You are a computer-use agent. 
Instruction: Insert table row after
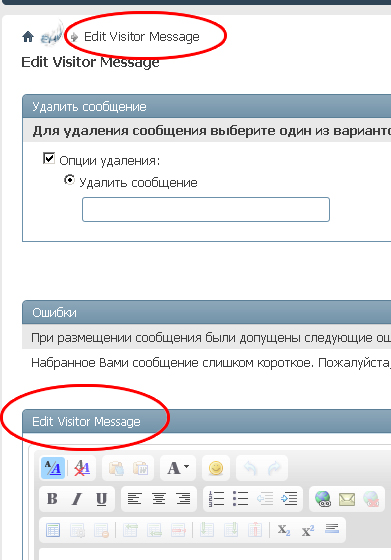(x=154, y=530)
